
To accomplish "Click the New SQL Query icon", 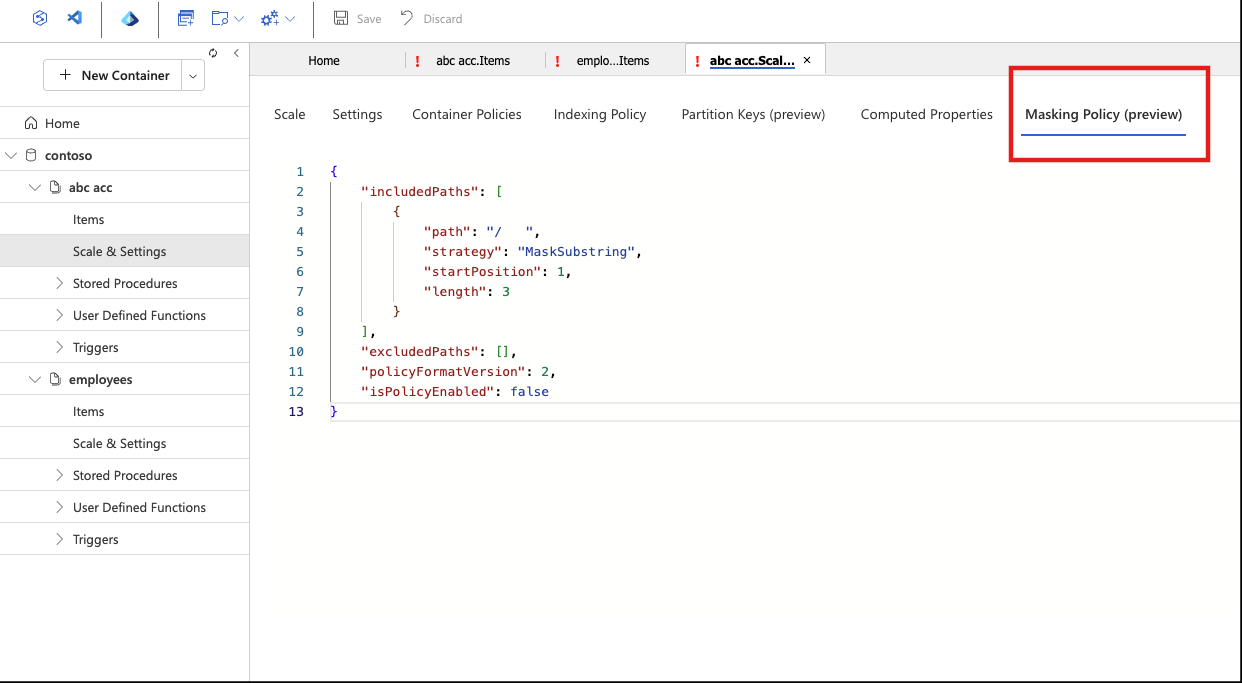I will pyautogui.click(x=185, y=18).
